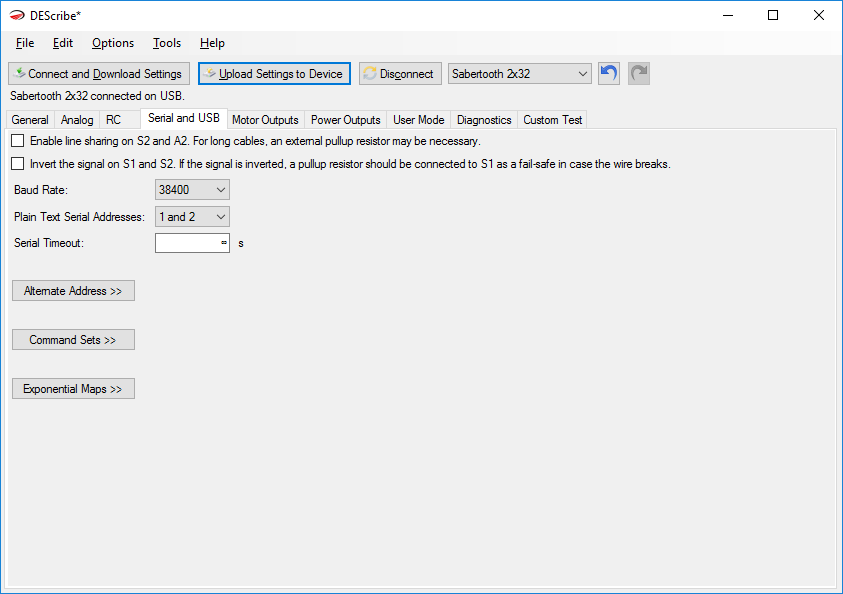Open the Tools menu
This screenshot has height=594, width=843.
167,43
